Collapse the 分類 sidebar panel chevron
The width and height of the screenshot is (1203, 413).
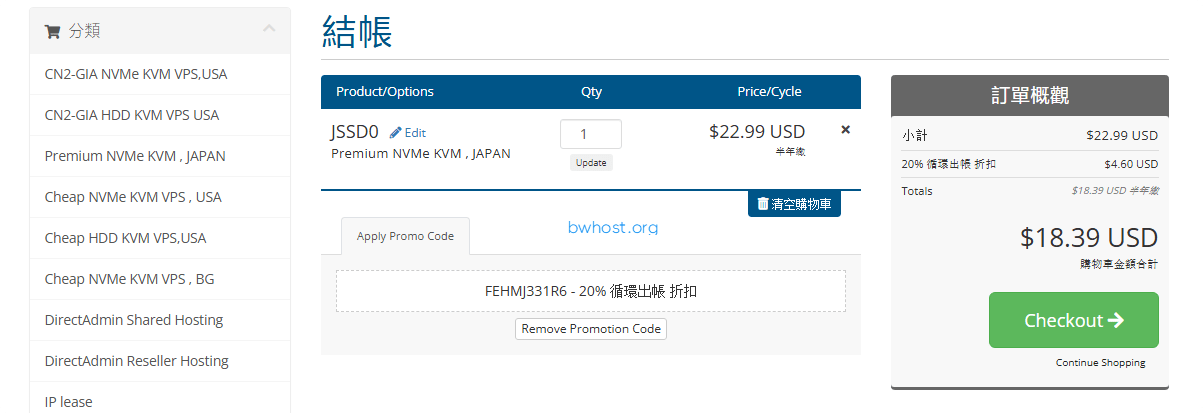coord(269,29)
